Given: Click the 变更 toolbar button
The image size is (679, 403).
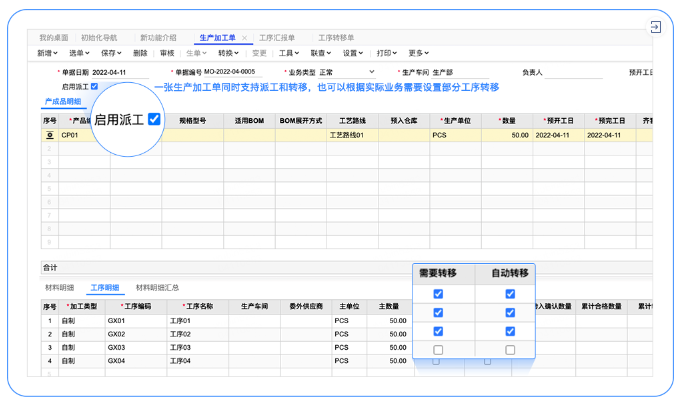Looking at the screenshot, I should [259, 53].
